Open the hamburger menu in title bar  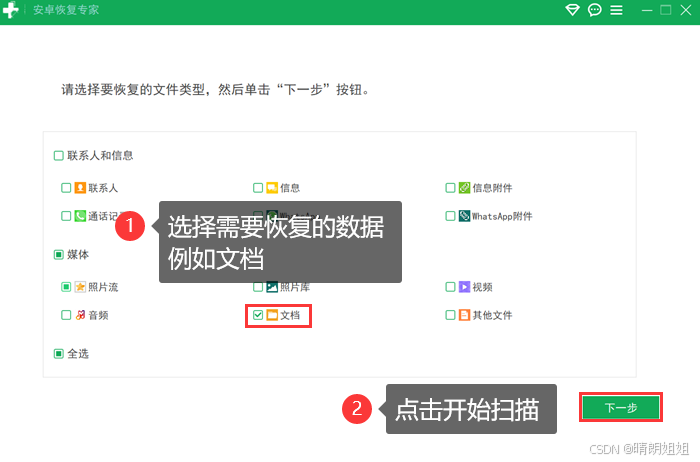click(617, 10)
